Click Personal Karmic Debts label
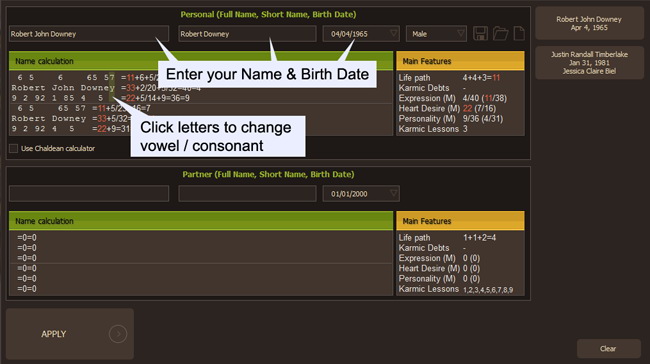The width and height of the screenshot is (650, 364). tap(424, 88)
